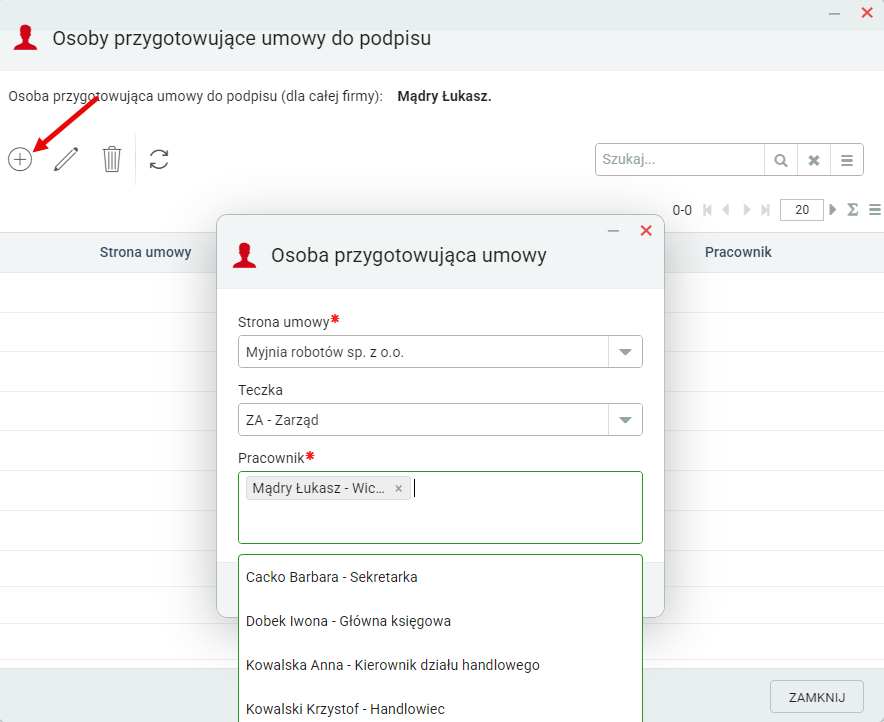Close the Osoba przygotowująca umowy dialog
Viewport: 884px width, 722px height.
tap(646, 231)
